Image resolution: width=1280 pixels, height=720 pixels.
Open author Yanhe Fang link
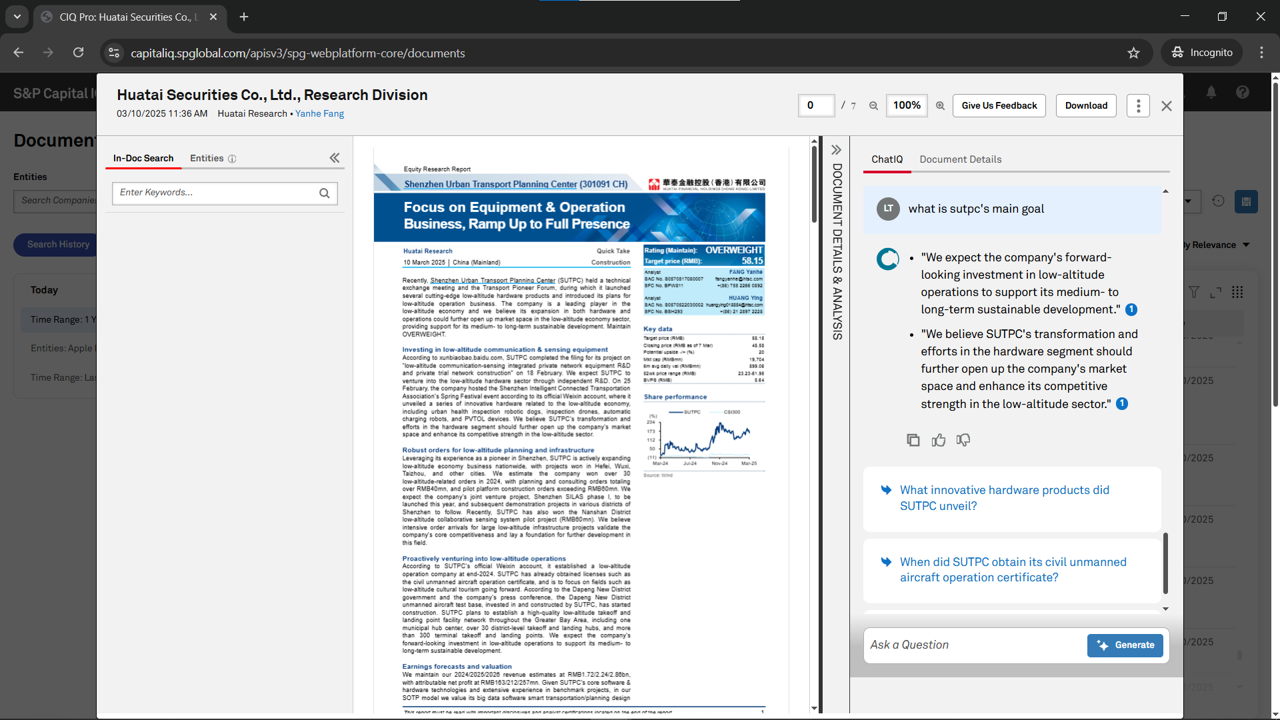pos(320,114)
